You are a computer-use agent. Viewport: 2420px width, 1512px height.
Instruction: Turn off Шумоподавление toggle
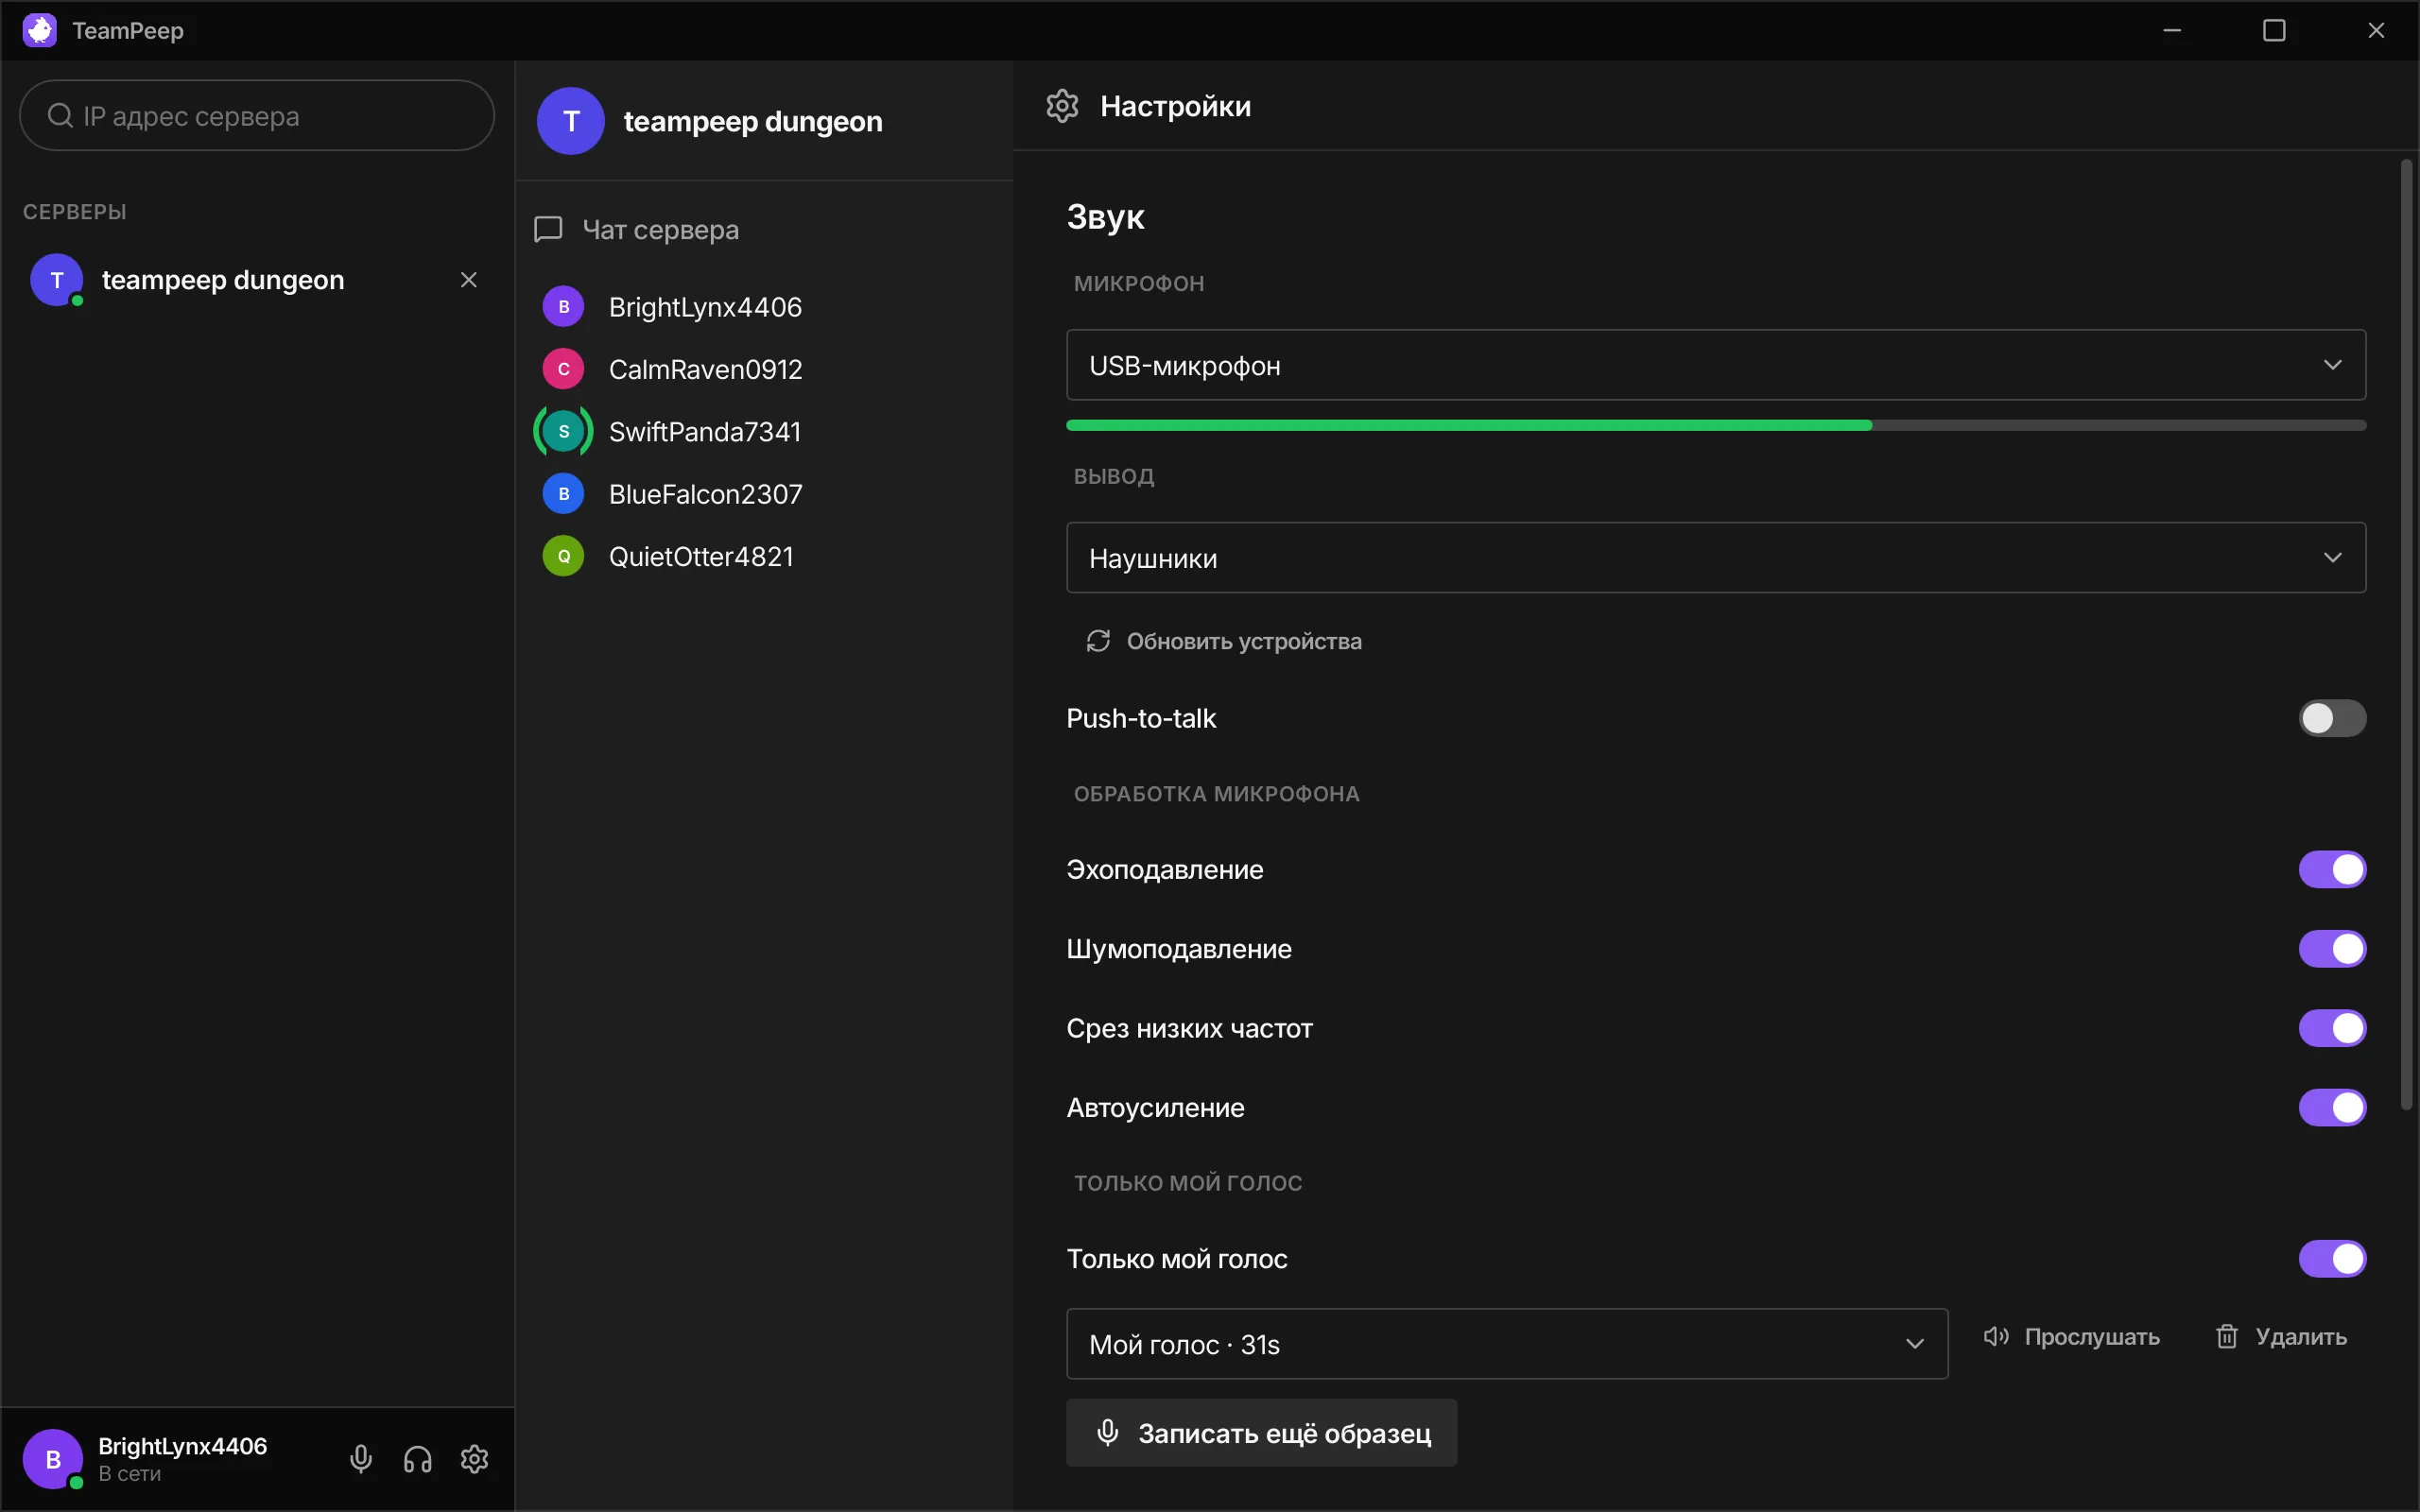pos(2332,949)
